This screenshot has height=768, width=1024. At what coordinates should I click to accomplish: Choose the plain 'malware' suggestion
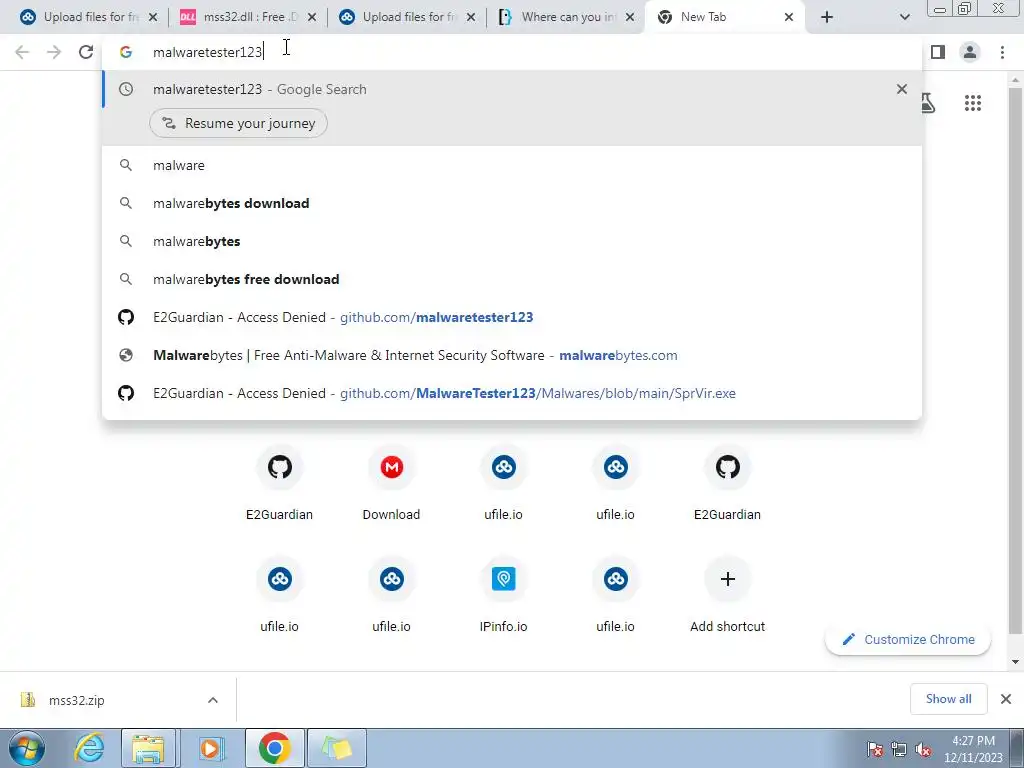pos(512,165)
